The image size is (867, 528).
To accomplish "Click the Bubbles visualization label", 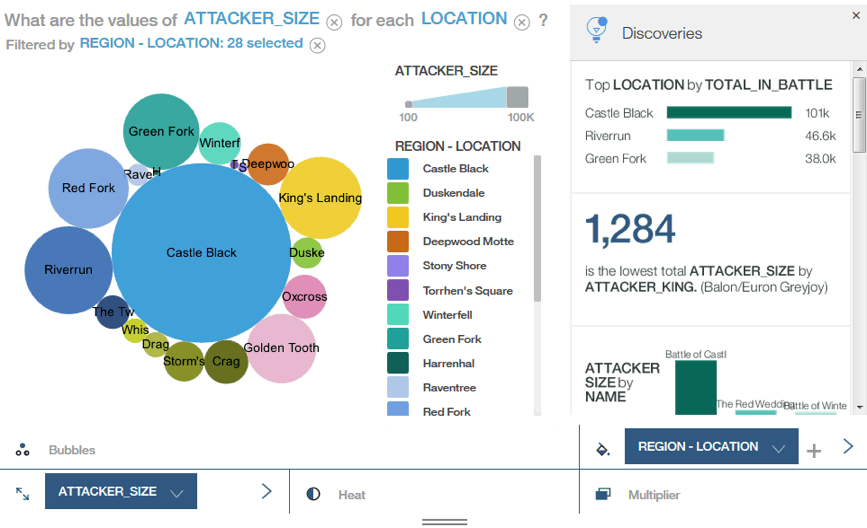I will pos(72,450).
